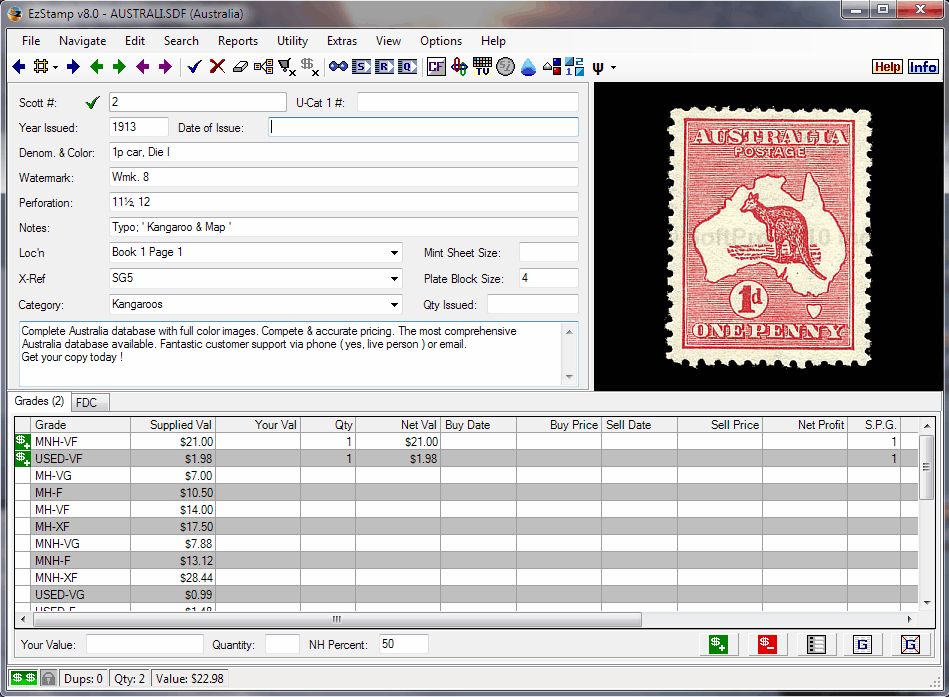Click the U-Cat 1 # input field
The image size is (949, 697).
point(467,102)
